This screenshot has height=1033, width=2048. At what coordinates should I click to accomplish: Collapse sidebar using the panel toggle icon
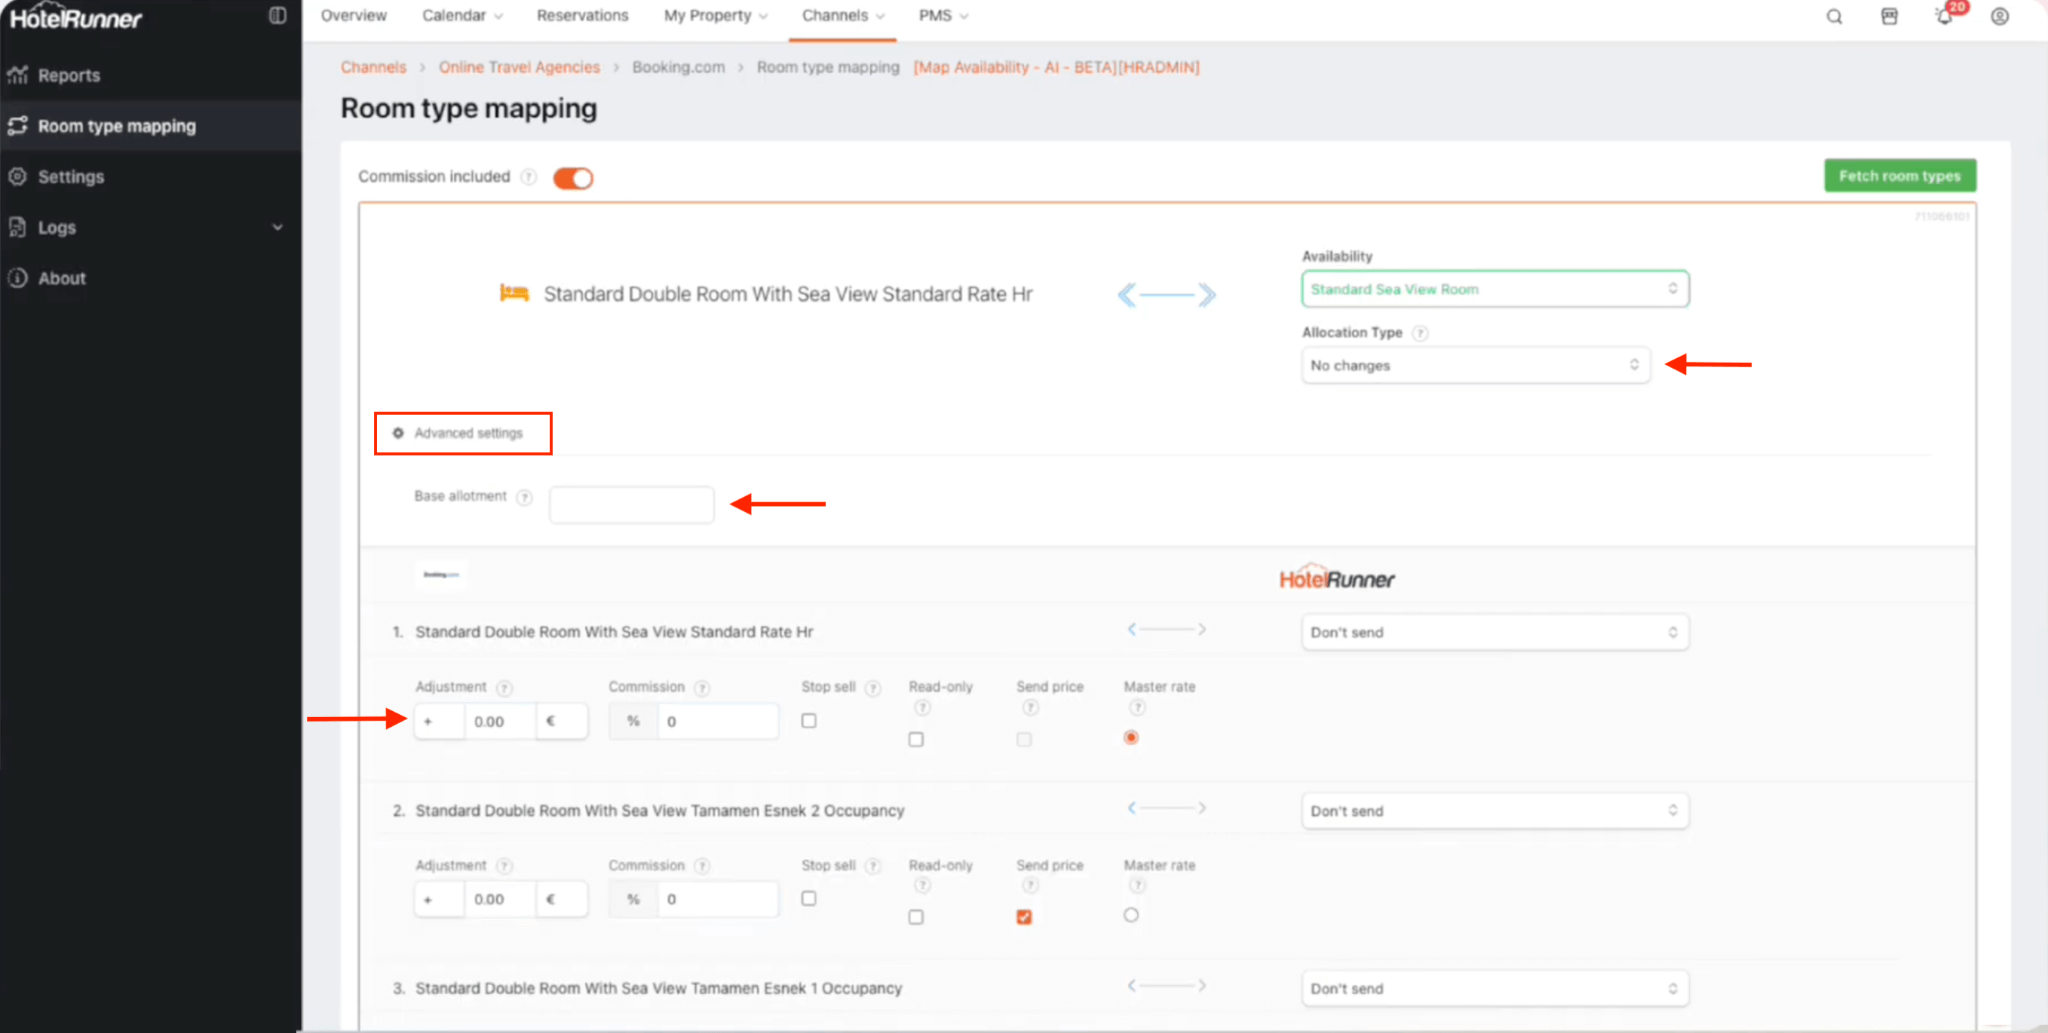coord(278,16)
